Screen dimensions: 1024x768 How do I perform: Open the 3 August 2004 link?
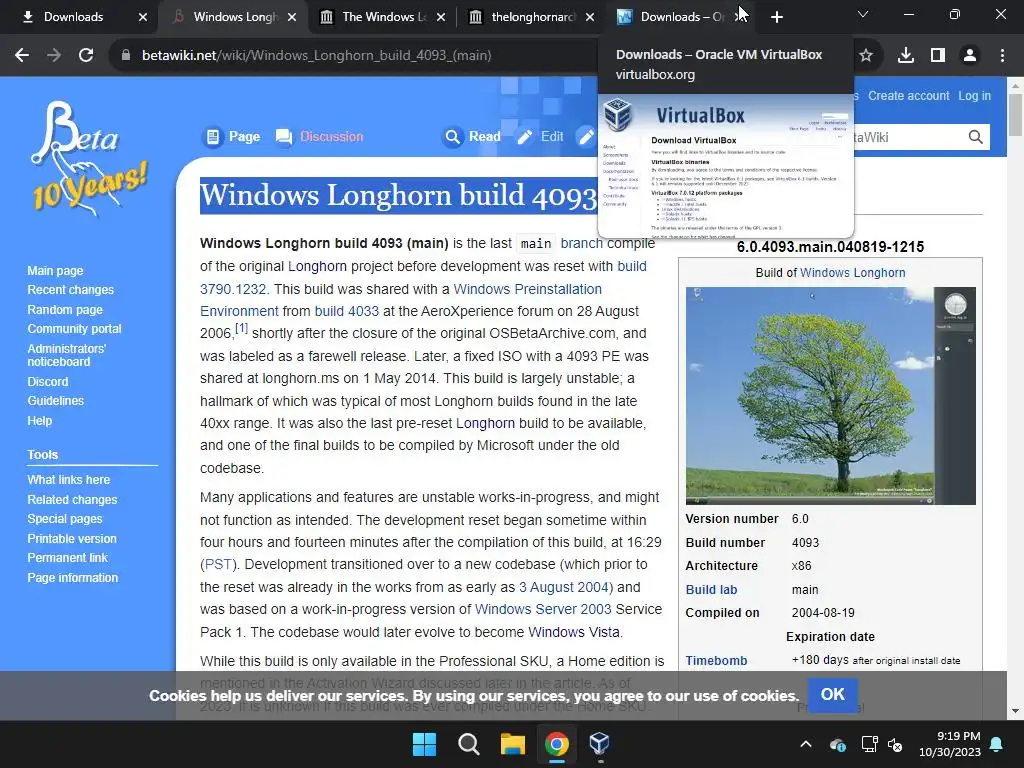564,587
